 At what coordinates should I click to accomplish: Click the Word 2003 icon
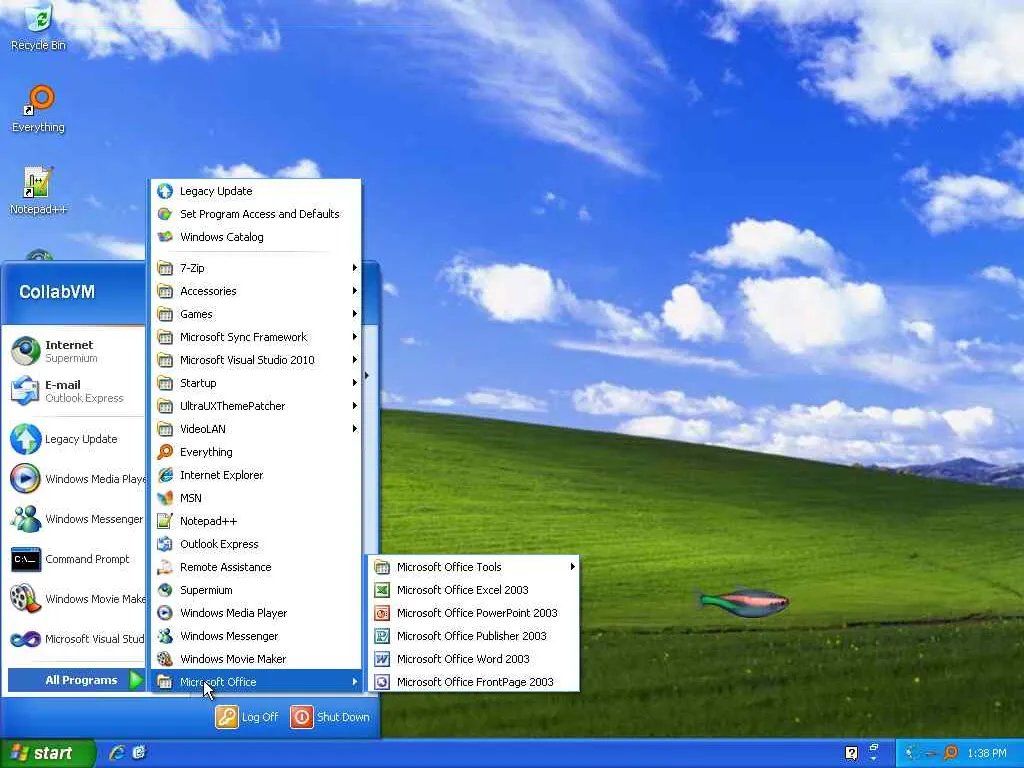[382, 658]
